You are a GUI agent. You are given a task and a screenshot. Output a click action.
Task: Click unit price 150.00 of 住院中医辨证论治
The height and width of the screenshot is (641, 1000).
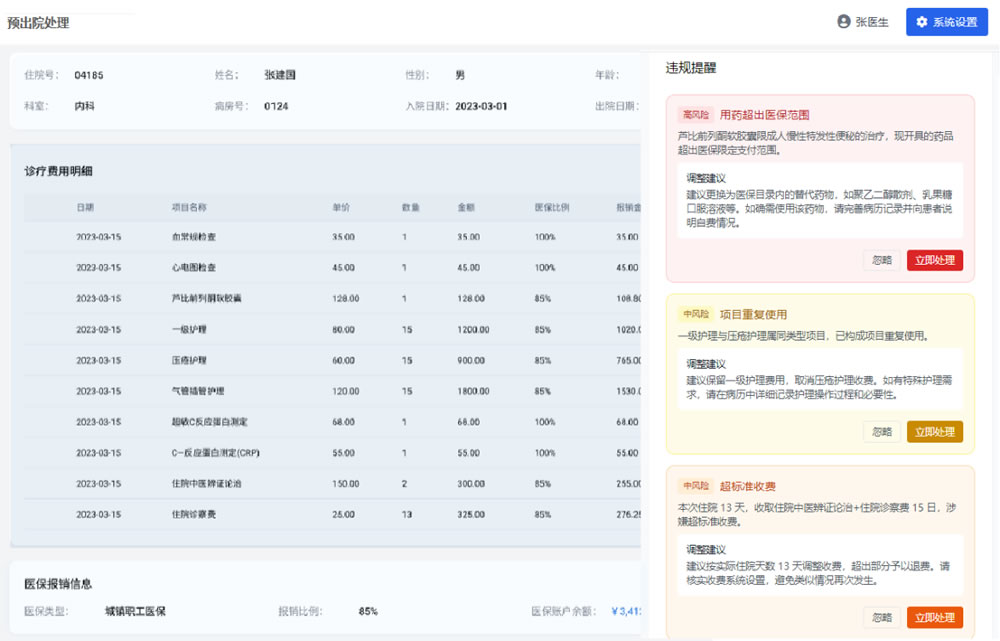tap(346, 483)
